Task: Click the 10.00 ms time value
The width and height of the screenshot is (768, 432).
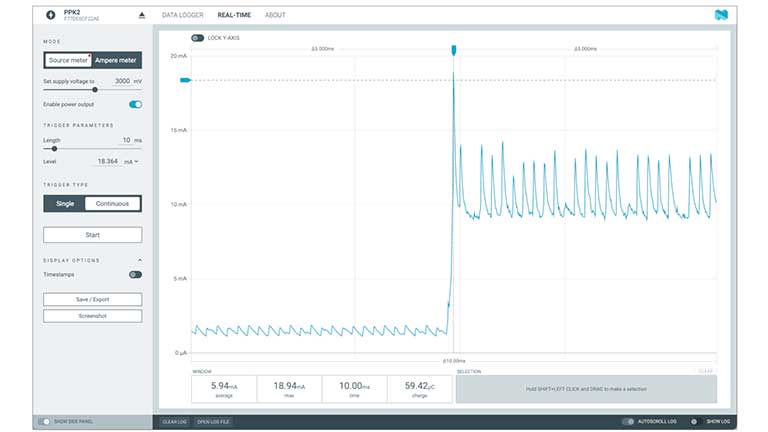Action: click(354, 389)
